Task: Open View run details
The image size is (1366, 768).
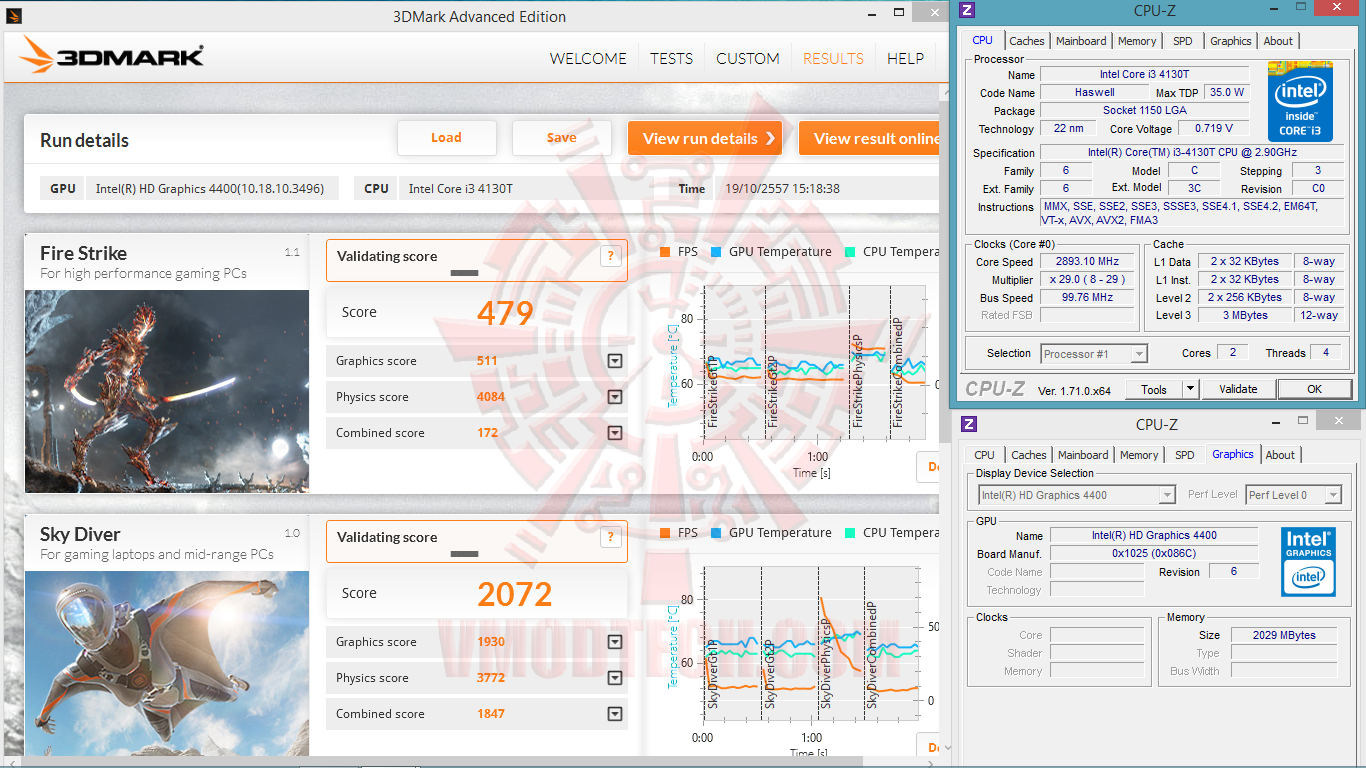Action: pyautogui.click(x=705, y=138)
